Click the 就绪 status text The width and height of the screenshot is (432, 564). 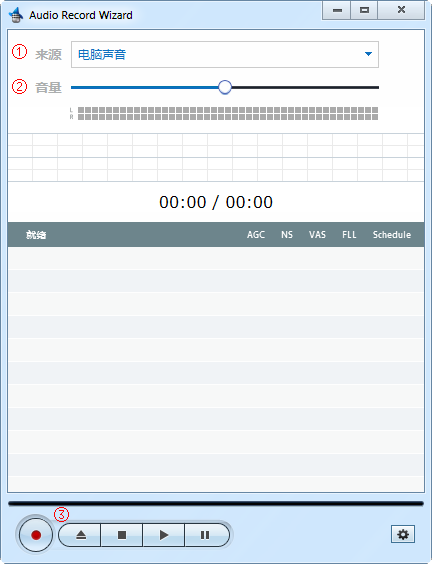point(36,235)
